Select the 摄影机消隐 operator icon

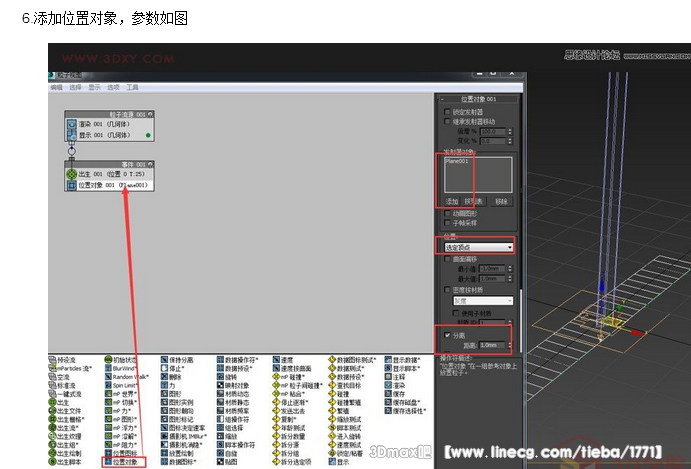click(164, 445)
